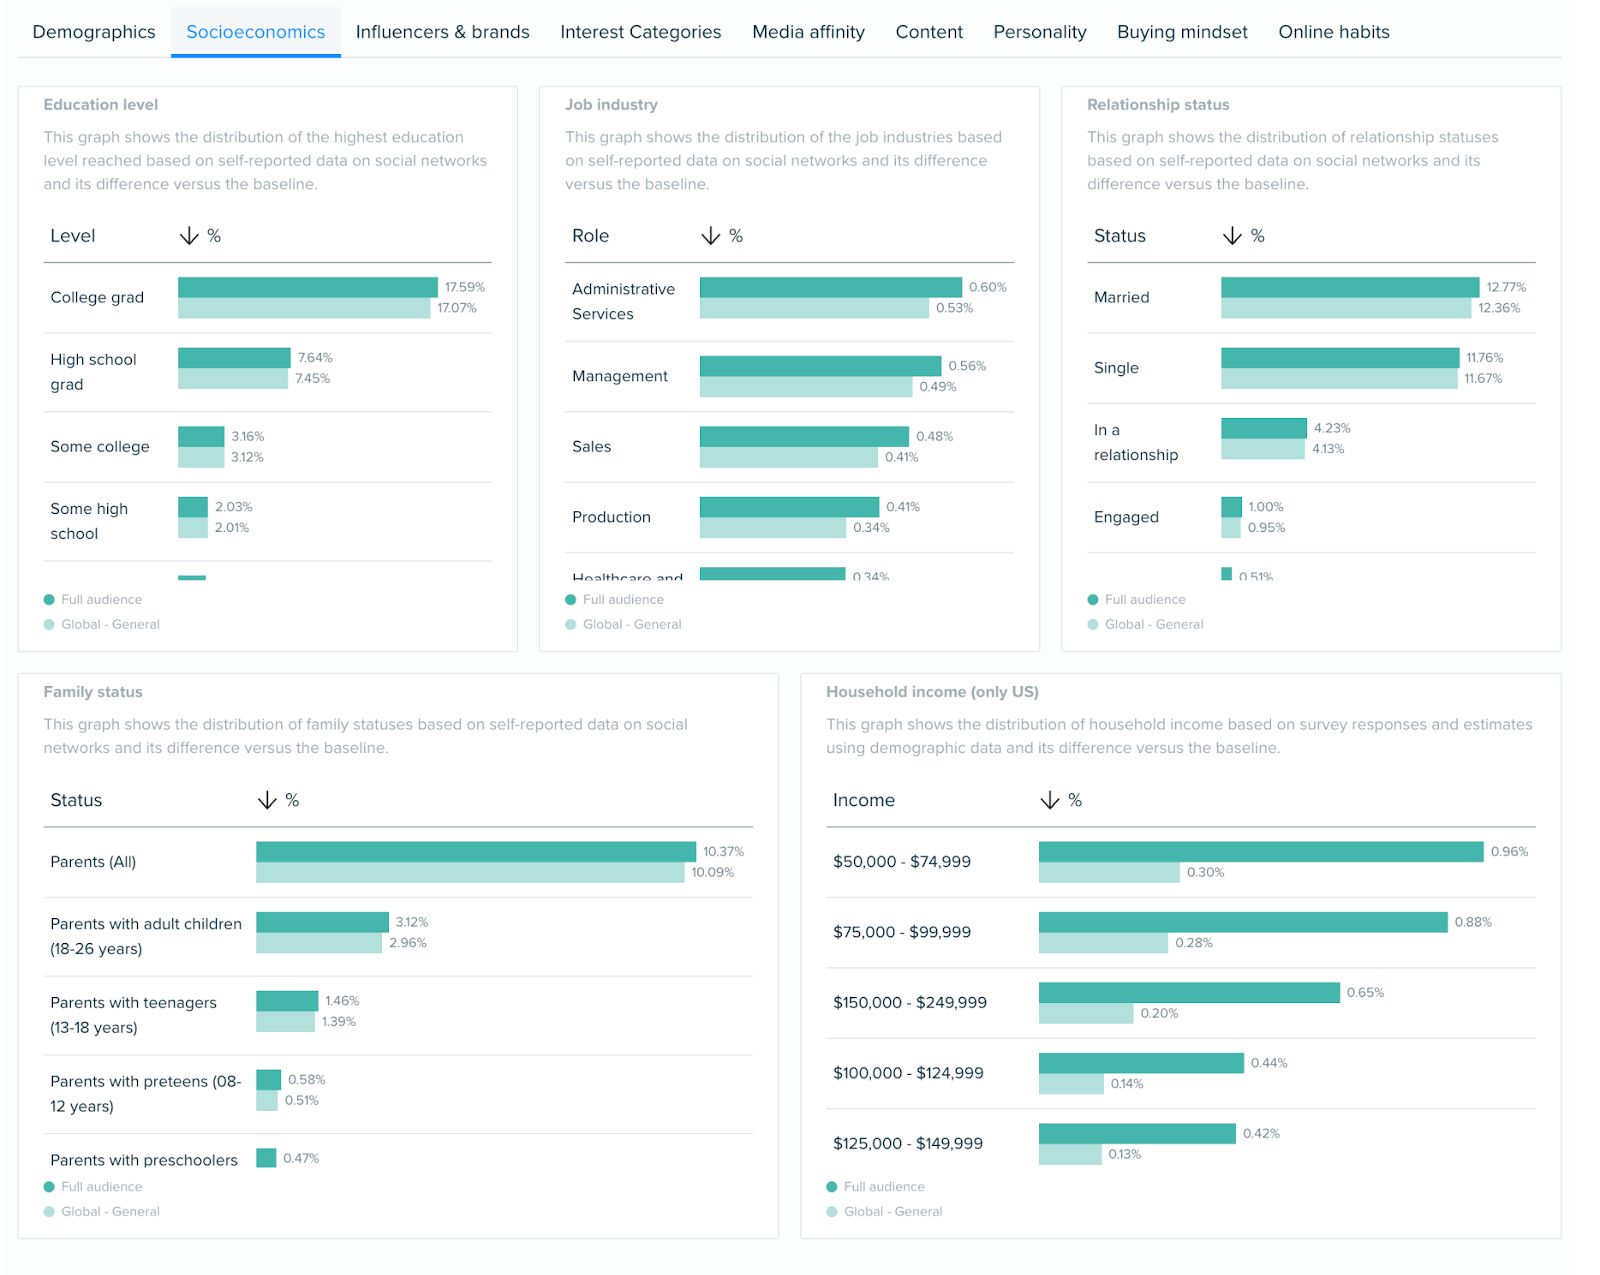Click the $50,000 - $74,999 full audience bar

click(x=1260, y=852)
